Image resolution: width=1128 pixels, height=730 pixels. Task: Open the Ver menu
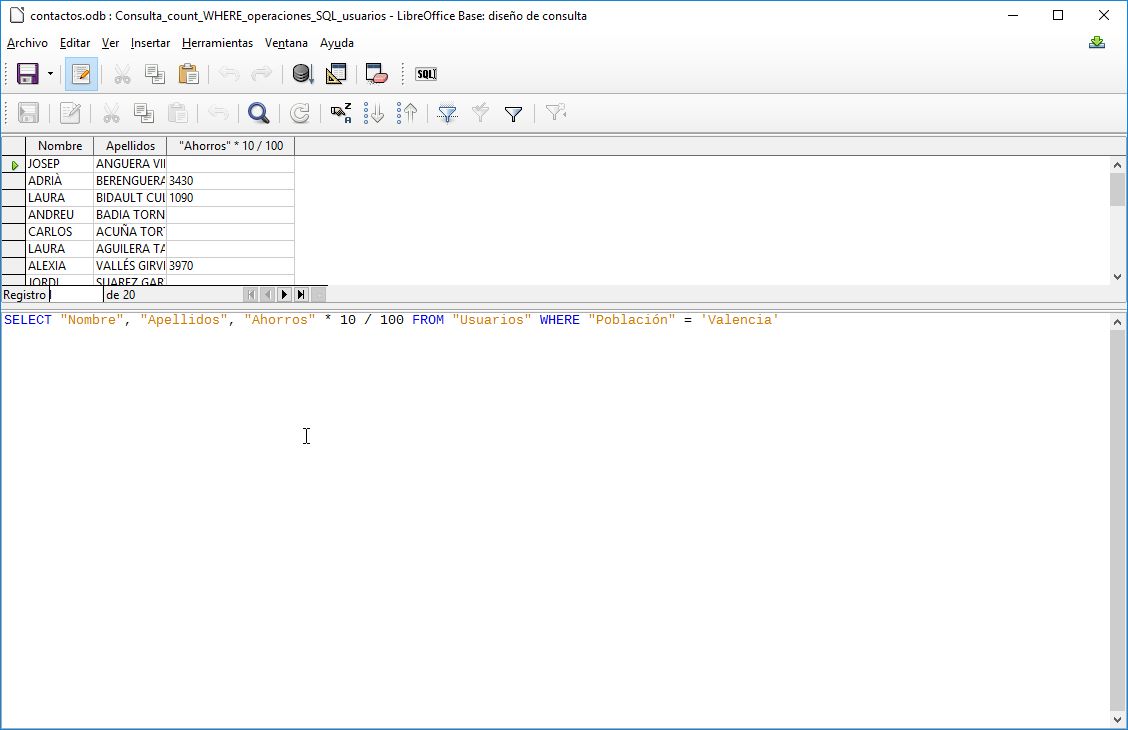coord(110,43)
